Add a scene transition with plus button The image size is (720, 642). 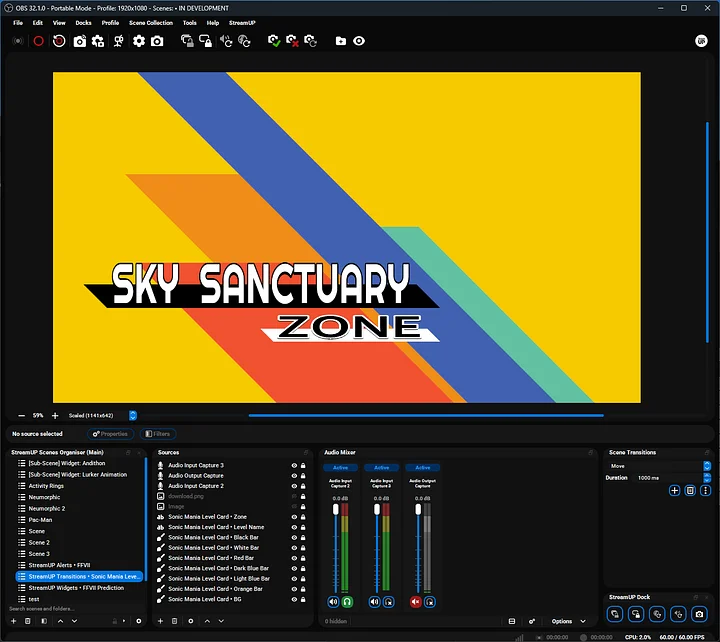click(674, 490)
